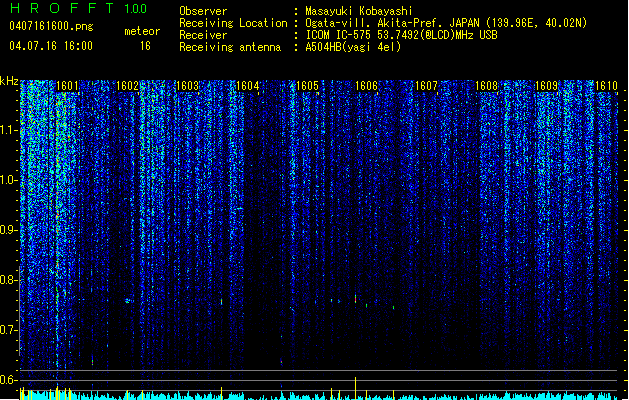The image size is (629, 400).
Task: Select the filename 0407161600.png
Action: tap(51, 26)
